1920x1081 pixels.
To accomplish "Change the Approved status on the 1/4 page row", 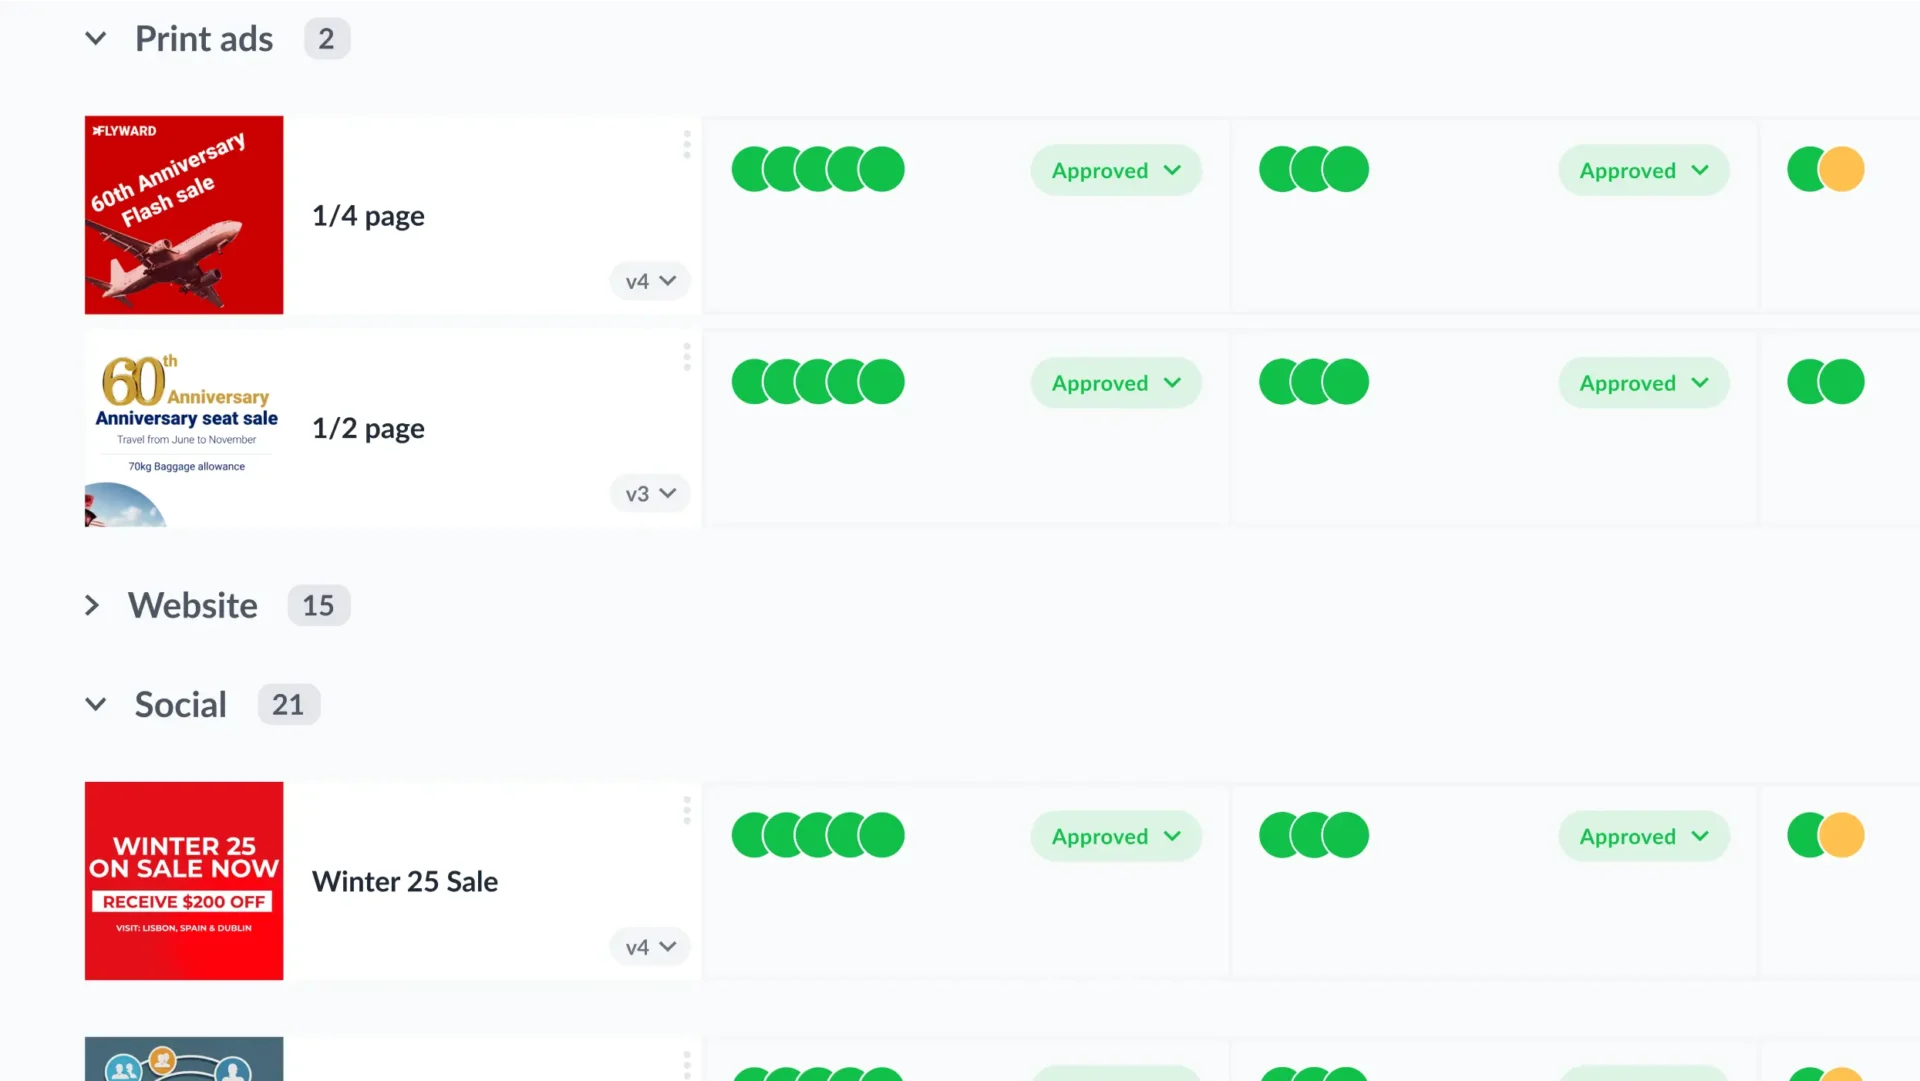I will click(x=1115, y=170).
